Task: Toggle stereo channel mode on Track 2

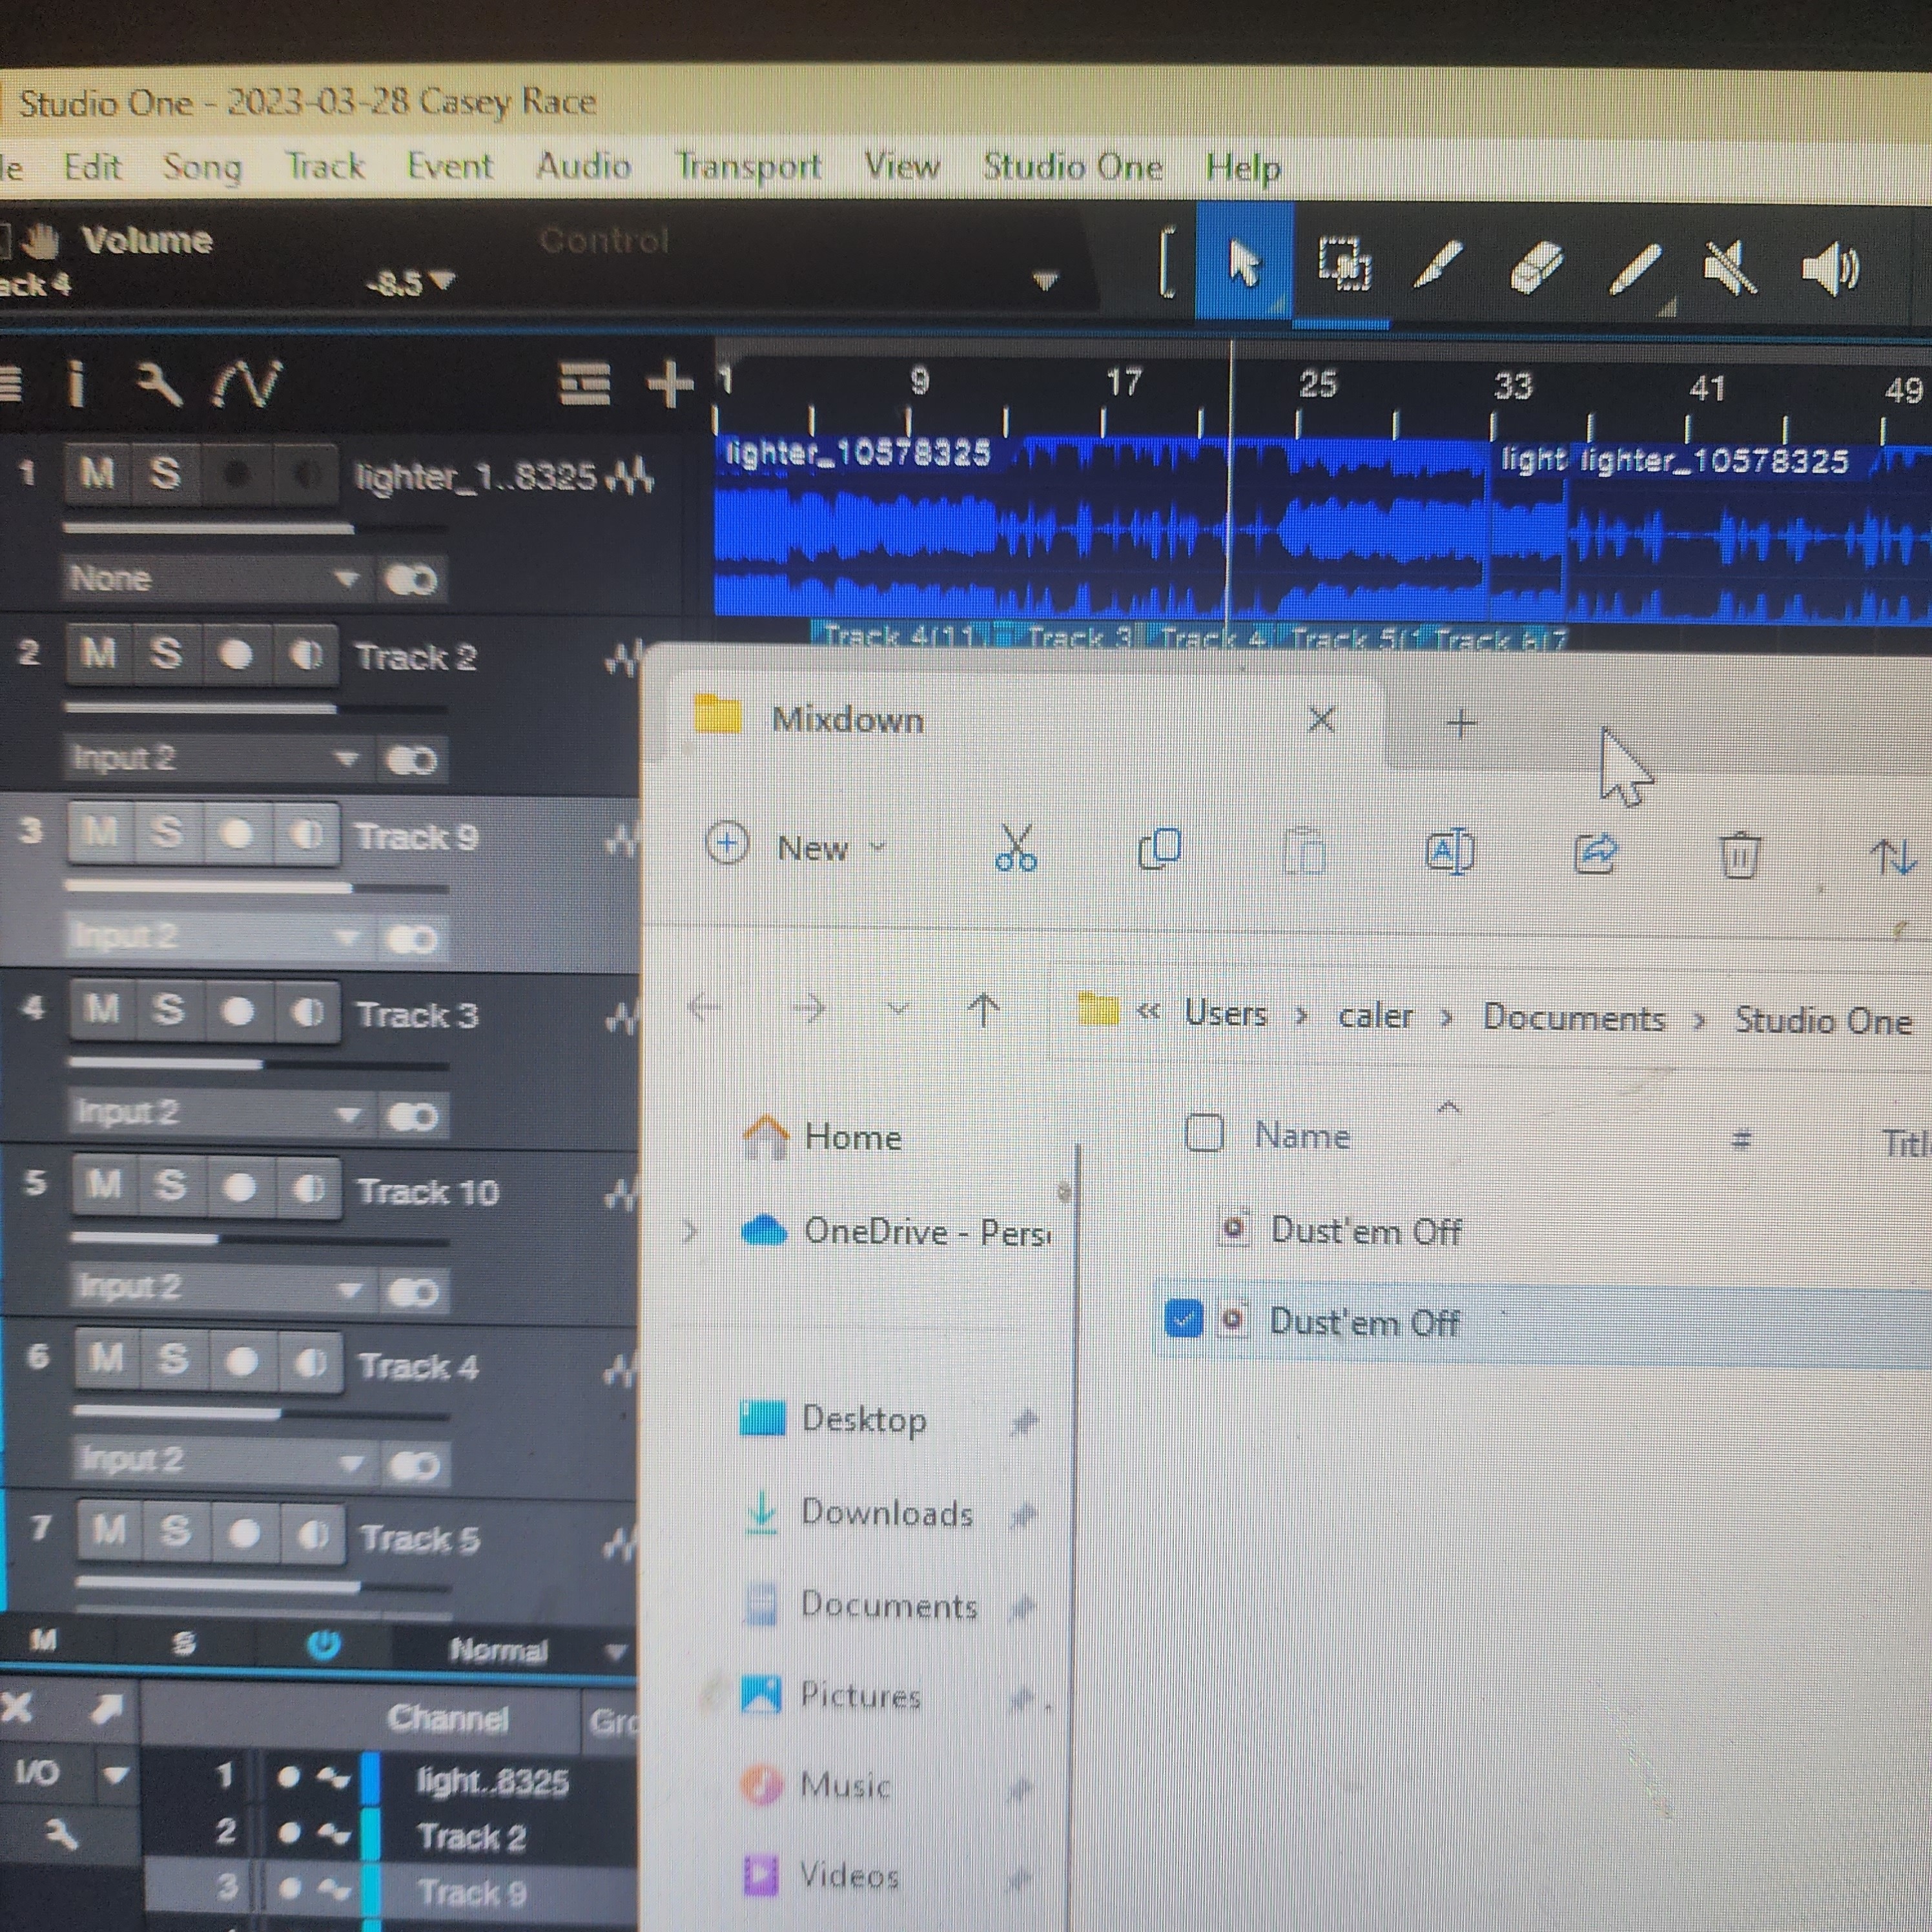Action: click(410, 761)
